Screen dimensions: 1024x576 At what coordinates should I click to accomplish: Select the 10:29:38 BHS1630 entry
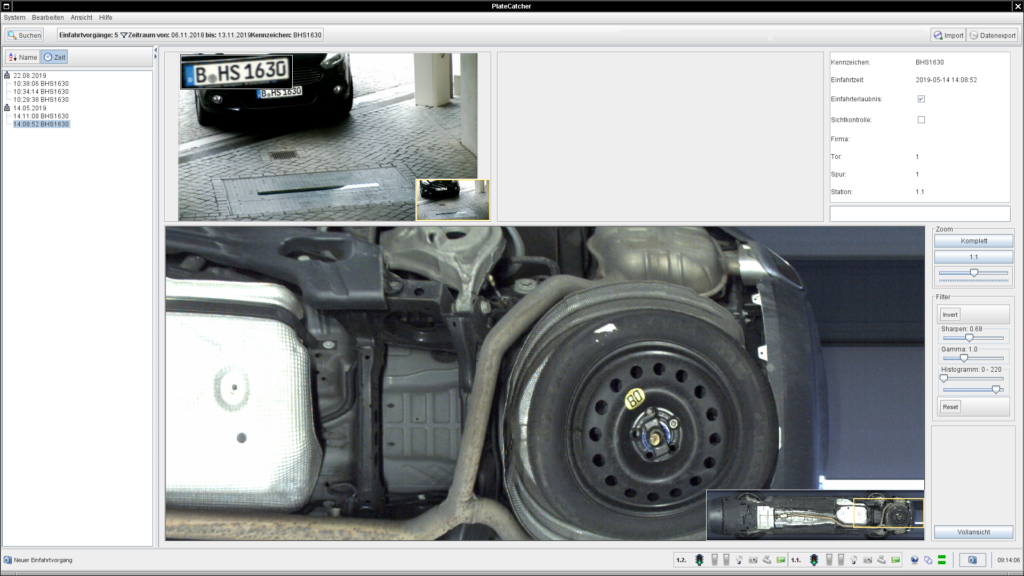tap(40, 100)
